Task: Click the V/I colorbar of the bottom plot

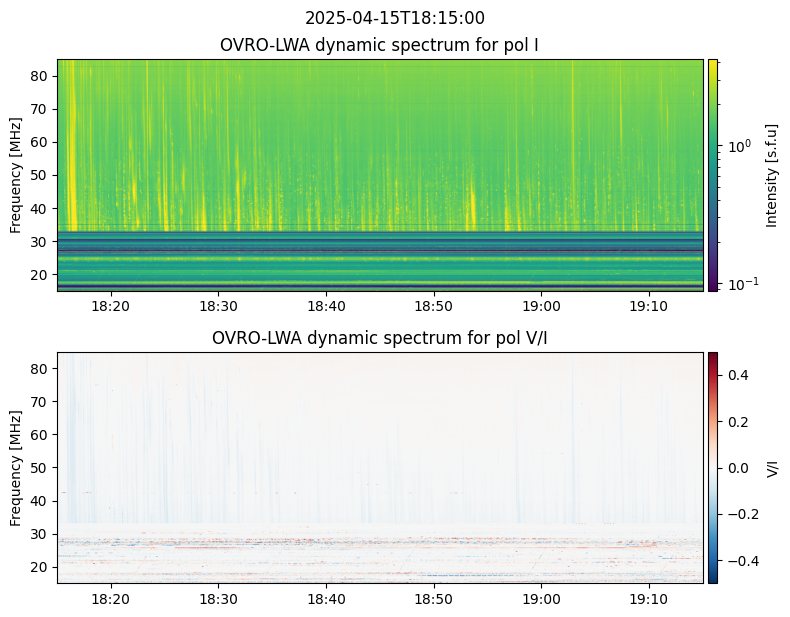Action: coord(713,467)
